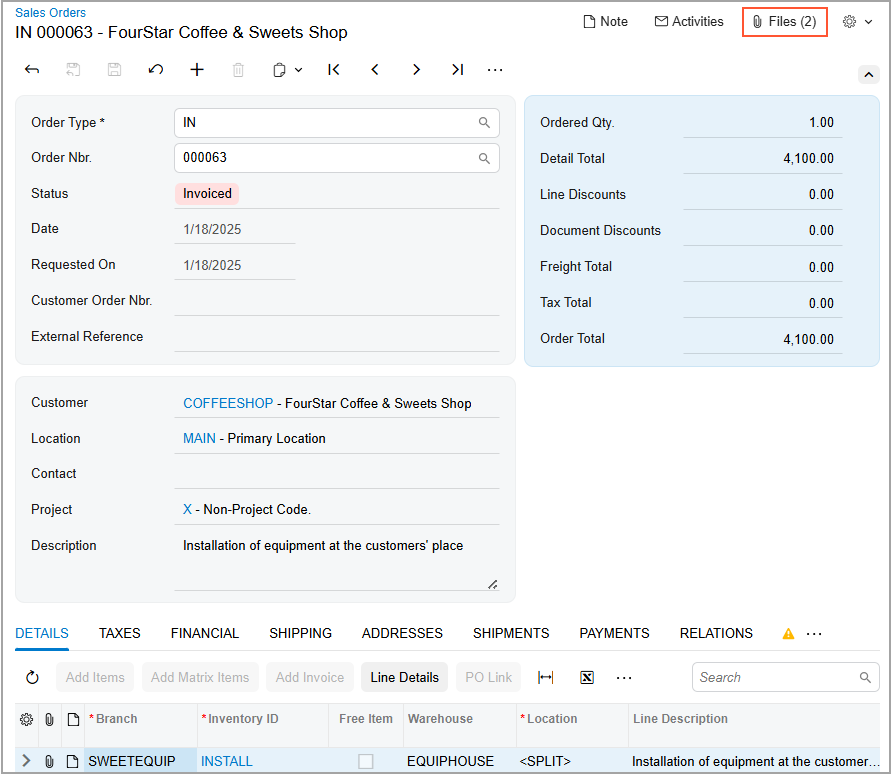Add new record with plus icon

coord(197,70)
